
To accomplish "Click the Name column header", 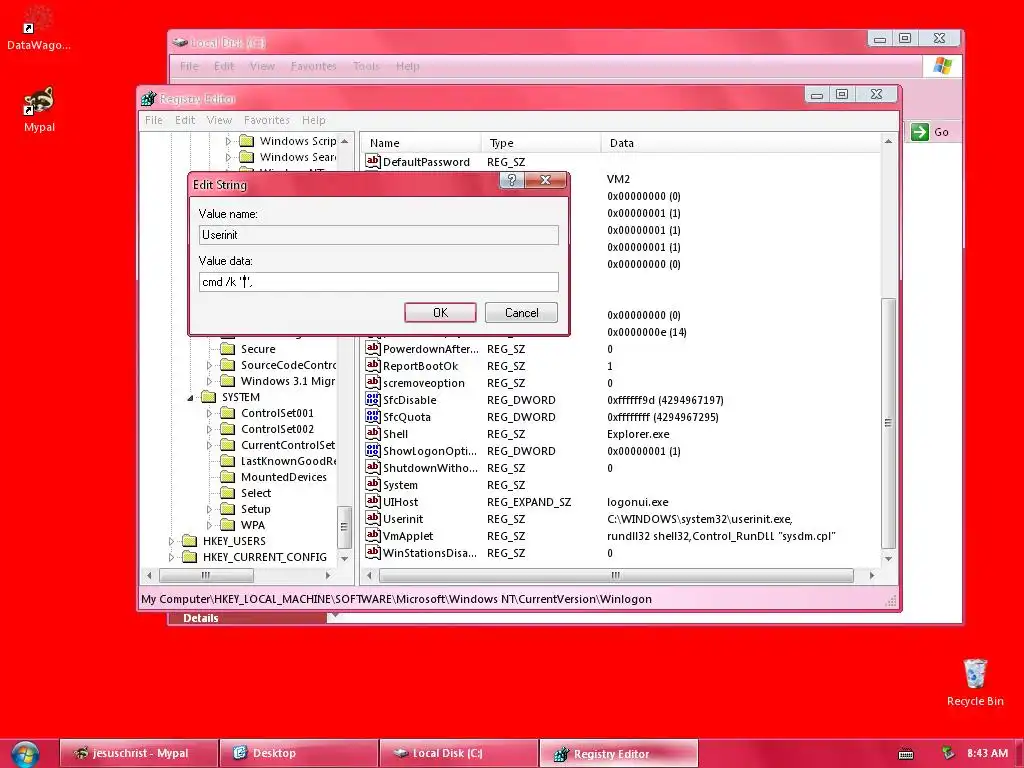I will click(421, 143).
